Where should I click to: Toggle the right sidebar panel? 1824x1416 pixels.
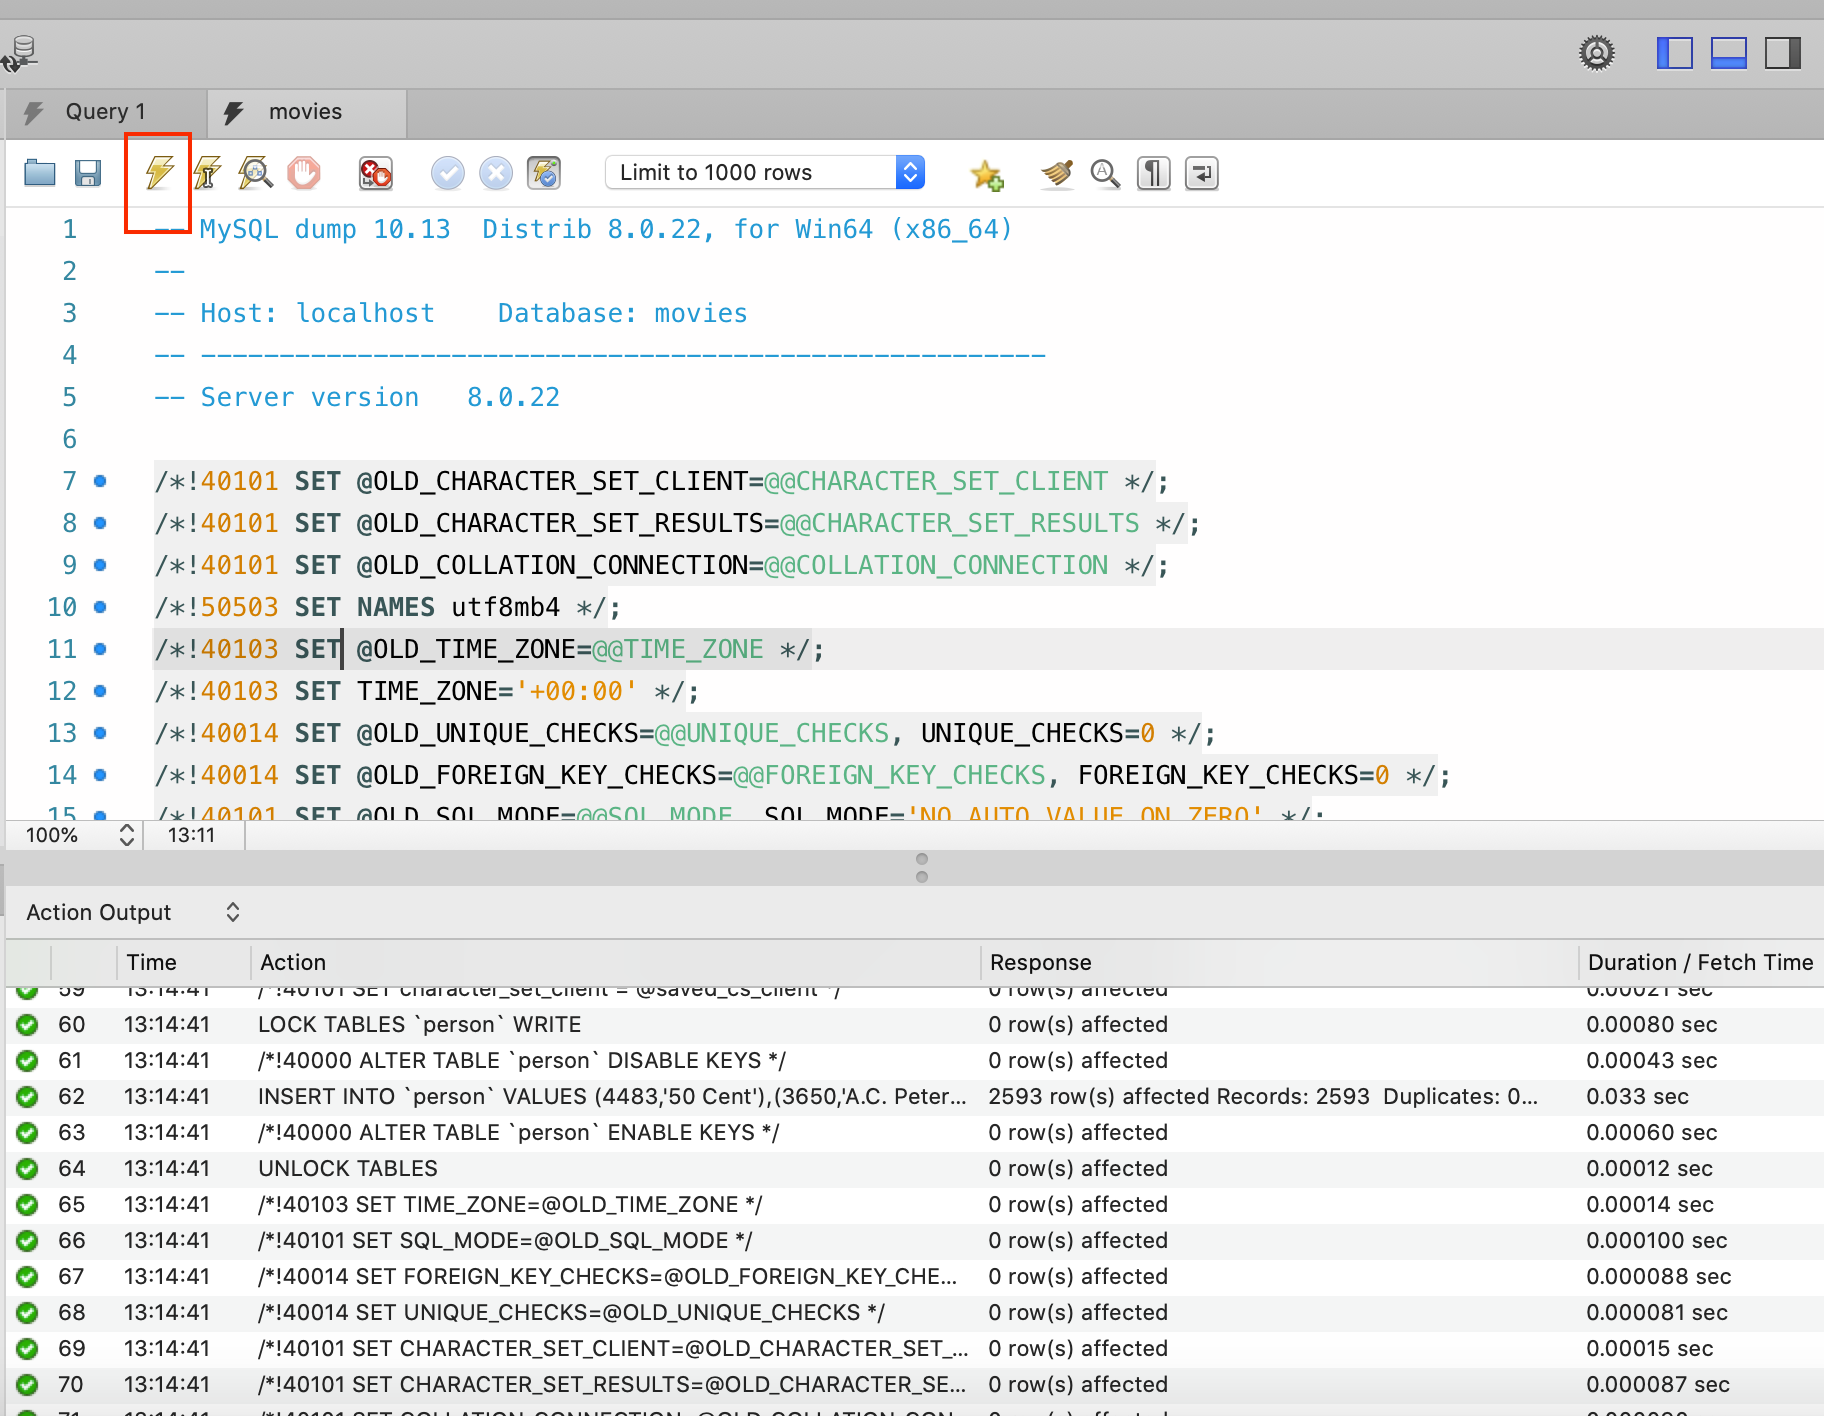click(1783, 53)
